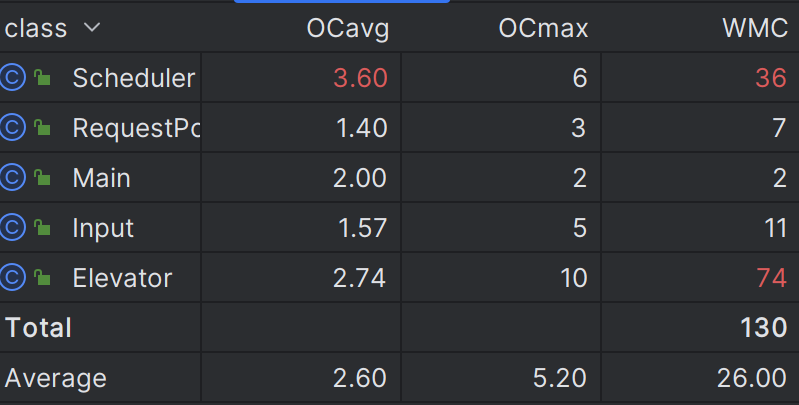
Task: Select the Total row
Action: click(x=400, y=327)
